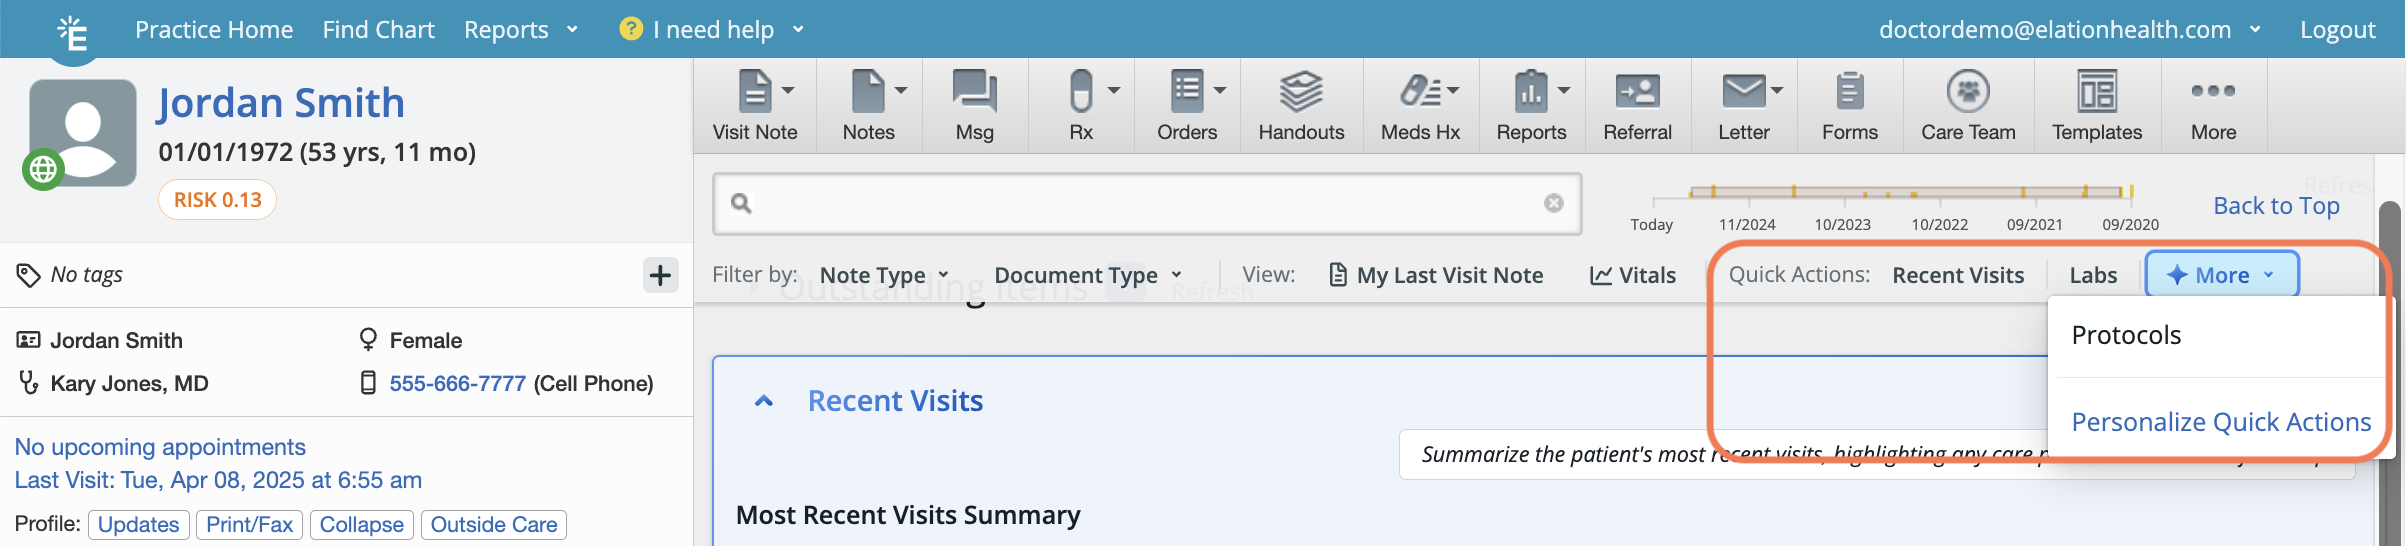Collapse the Recent Visits section
The width and height of the screenshot is (2406, 546).
point(764,401)
